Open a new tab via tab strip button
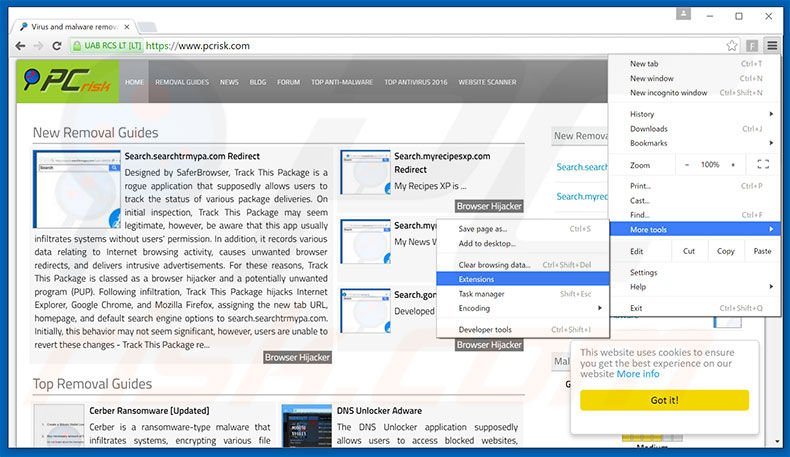Image resolution: width=790 pixels, height=457 pixels. [147, 27]
